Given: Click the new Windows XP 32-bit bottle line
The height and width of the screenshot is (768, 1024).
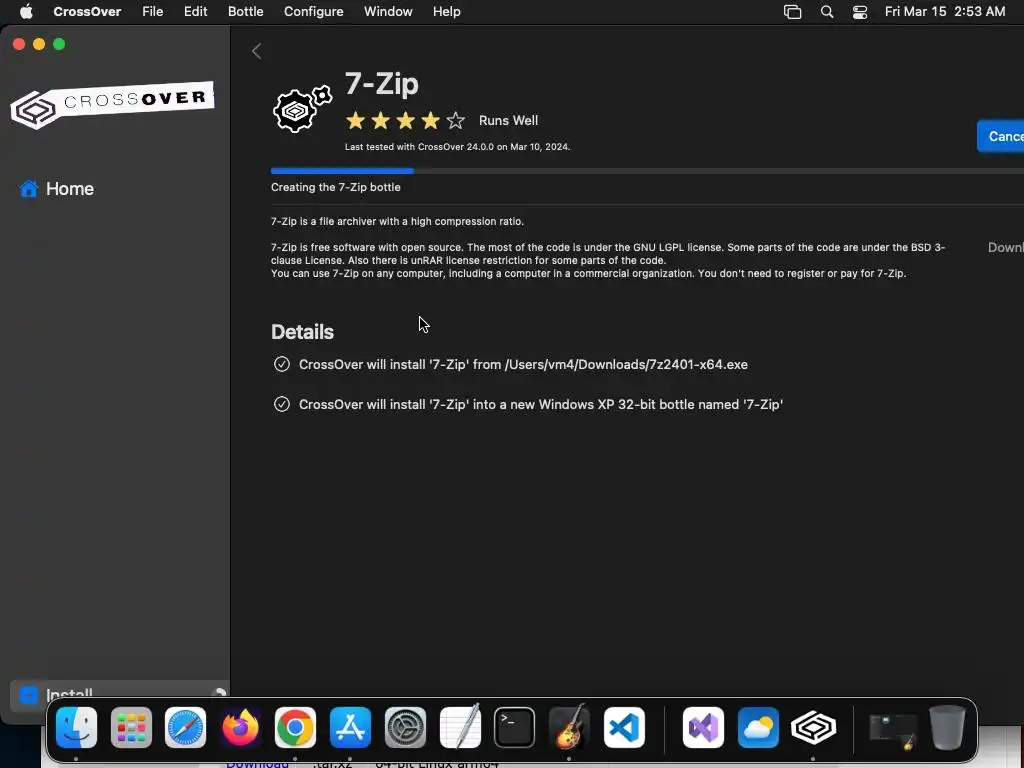Looking at the screenshot, I should coord(541,404).
